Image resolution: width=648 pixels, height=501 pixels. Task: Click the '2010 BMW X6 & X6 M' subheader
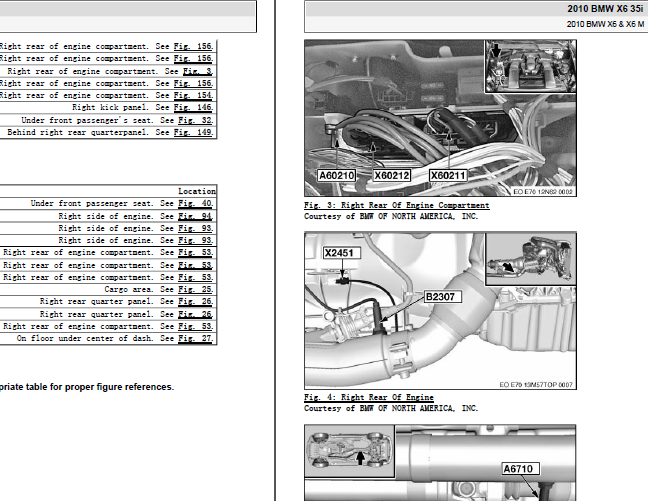605,24
